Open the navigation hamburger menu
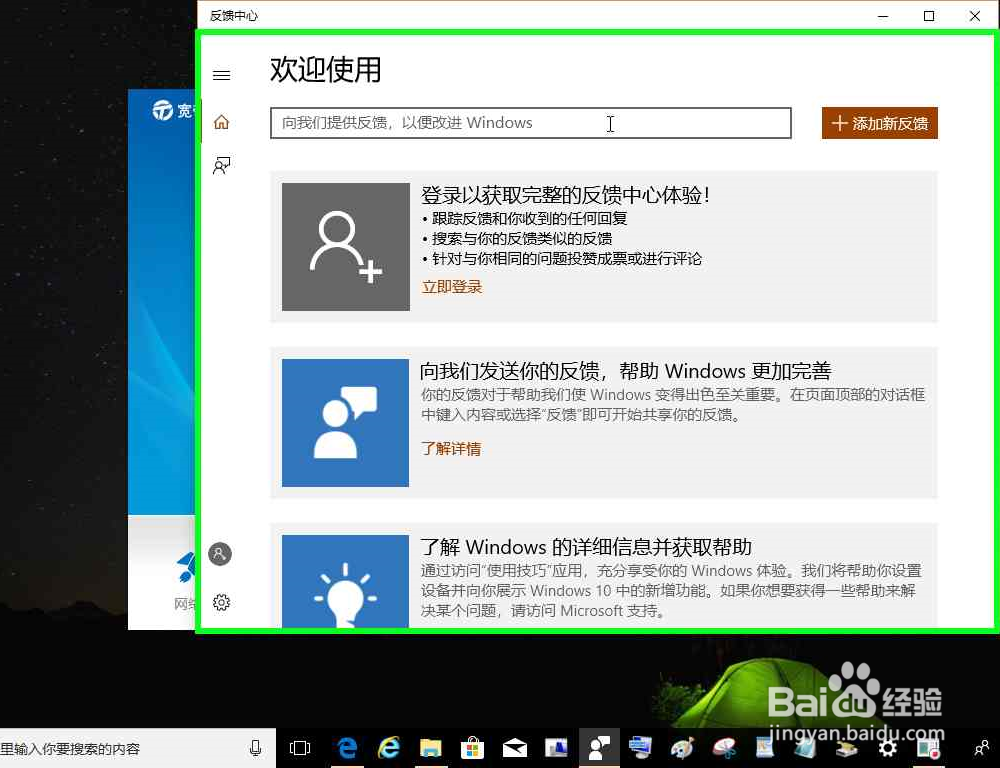 (221, 74)
